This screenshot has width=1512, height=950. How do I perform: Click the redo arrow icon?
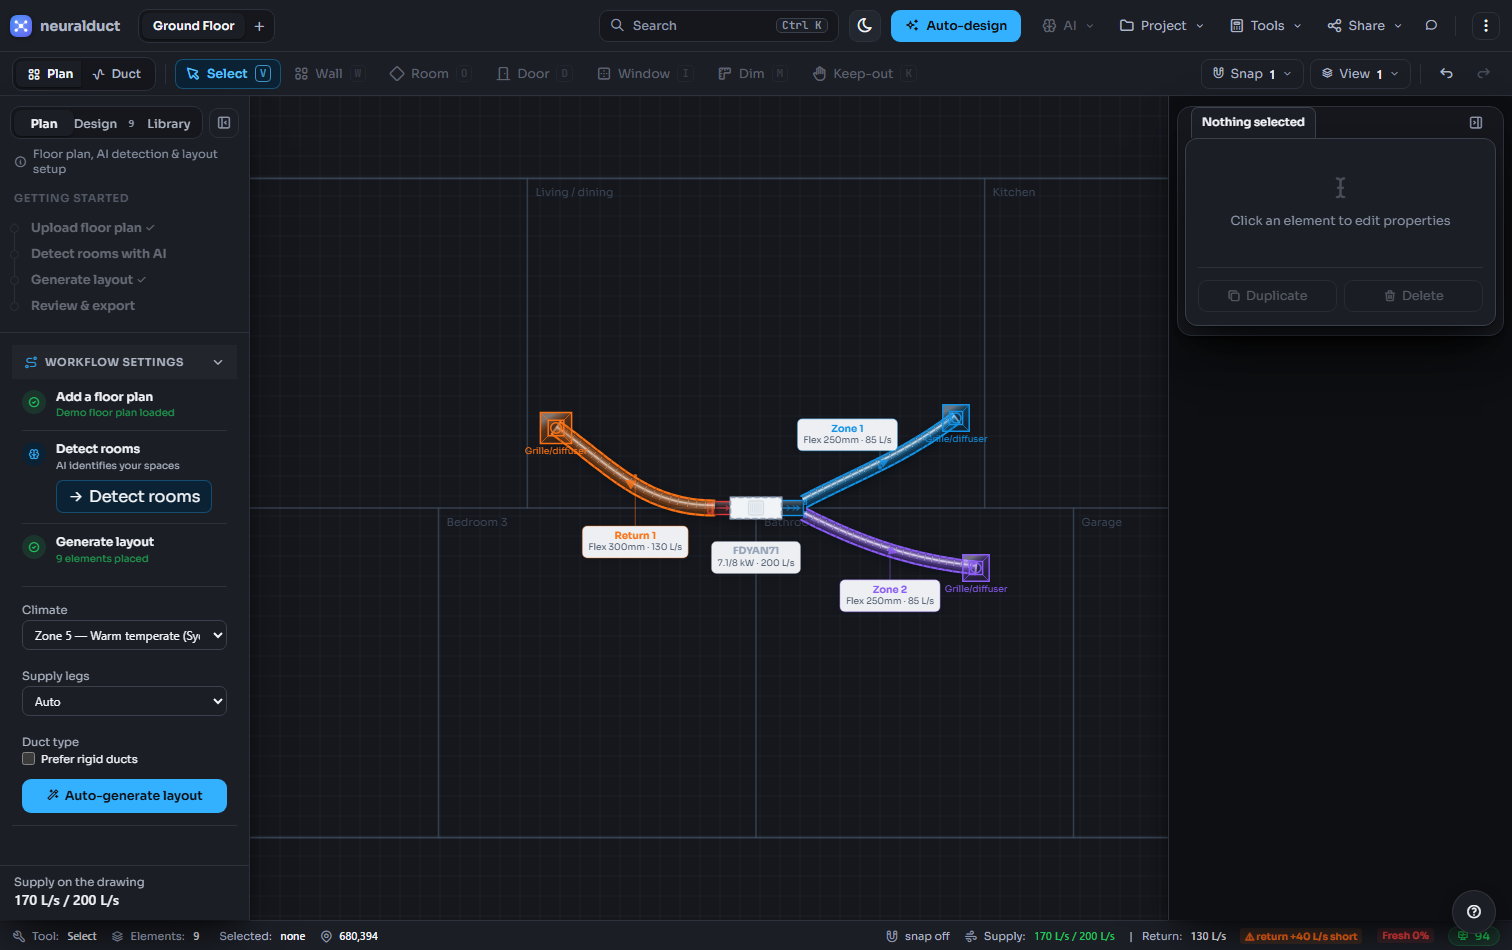tap(1484, 74)
